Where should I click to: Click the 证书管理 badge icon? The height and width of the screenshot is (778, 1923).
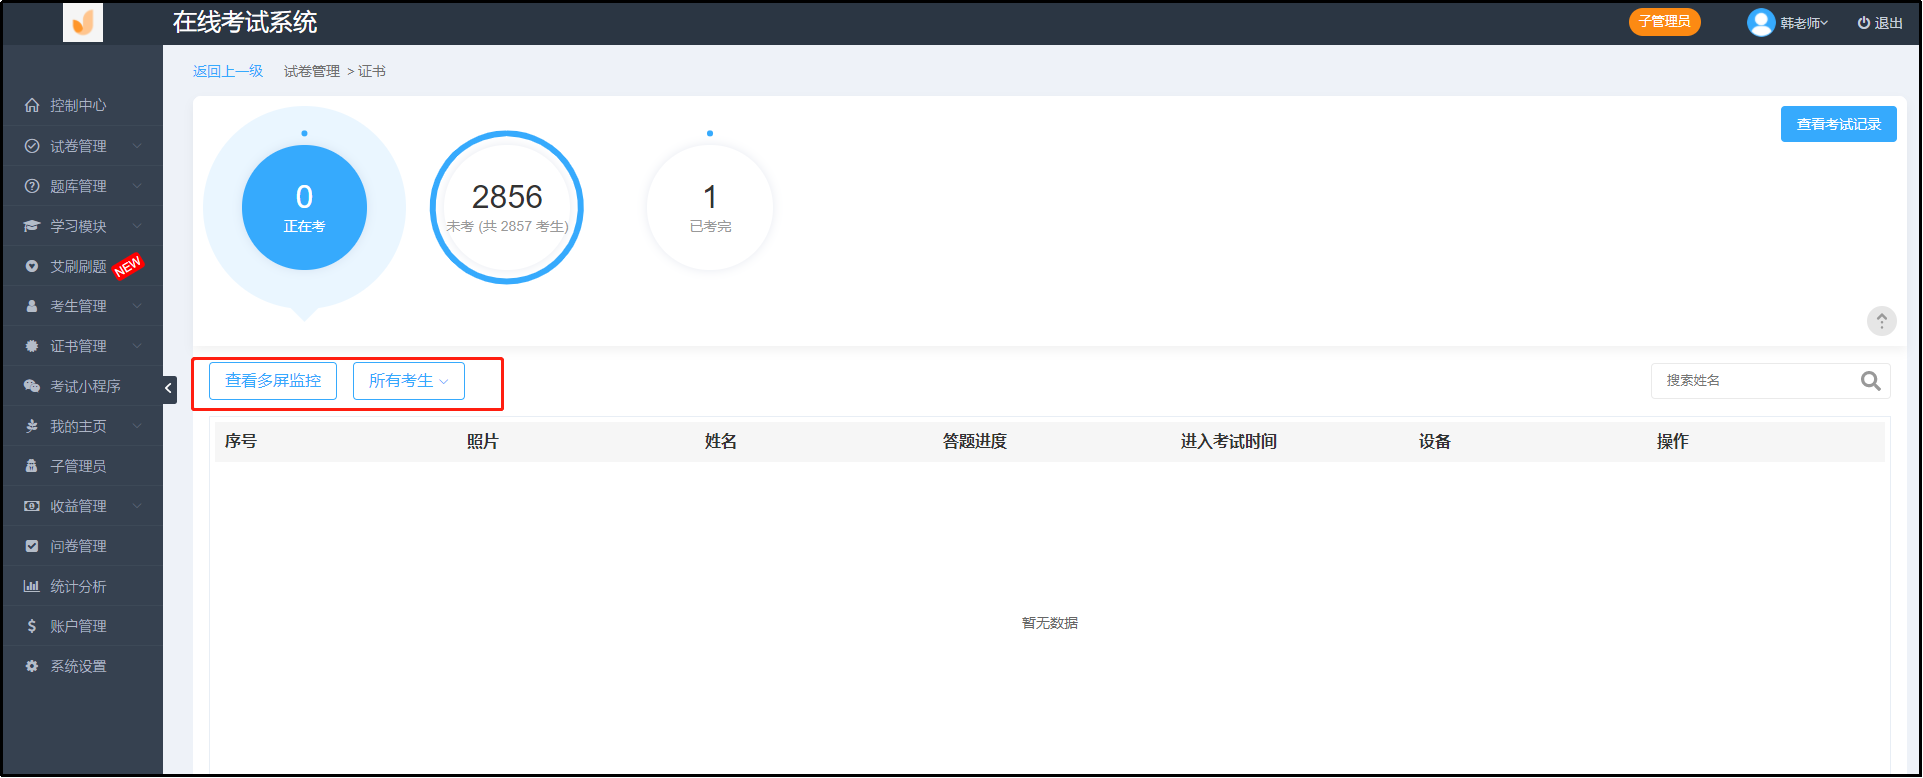[32, 346]
